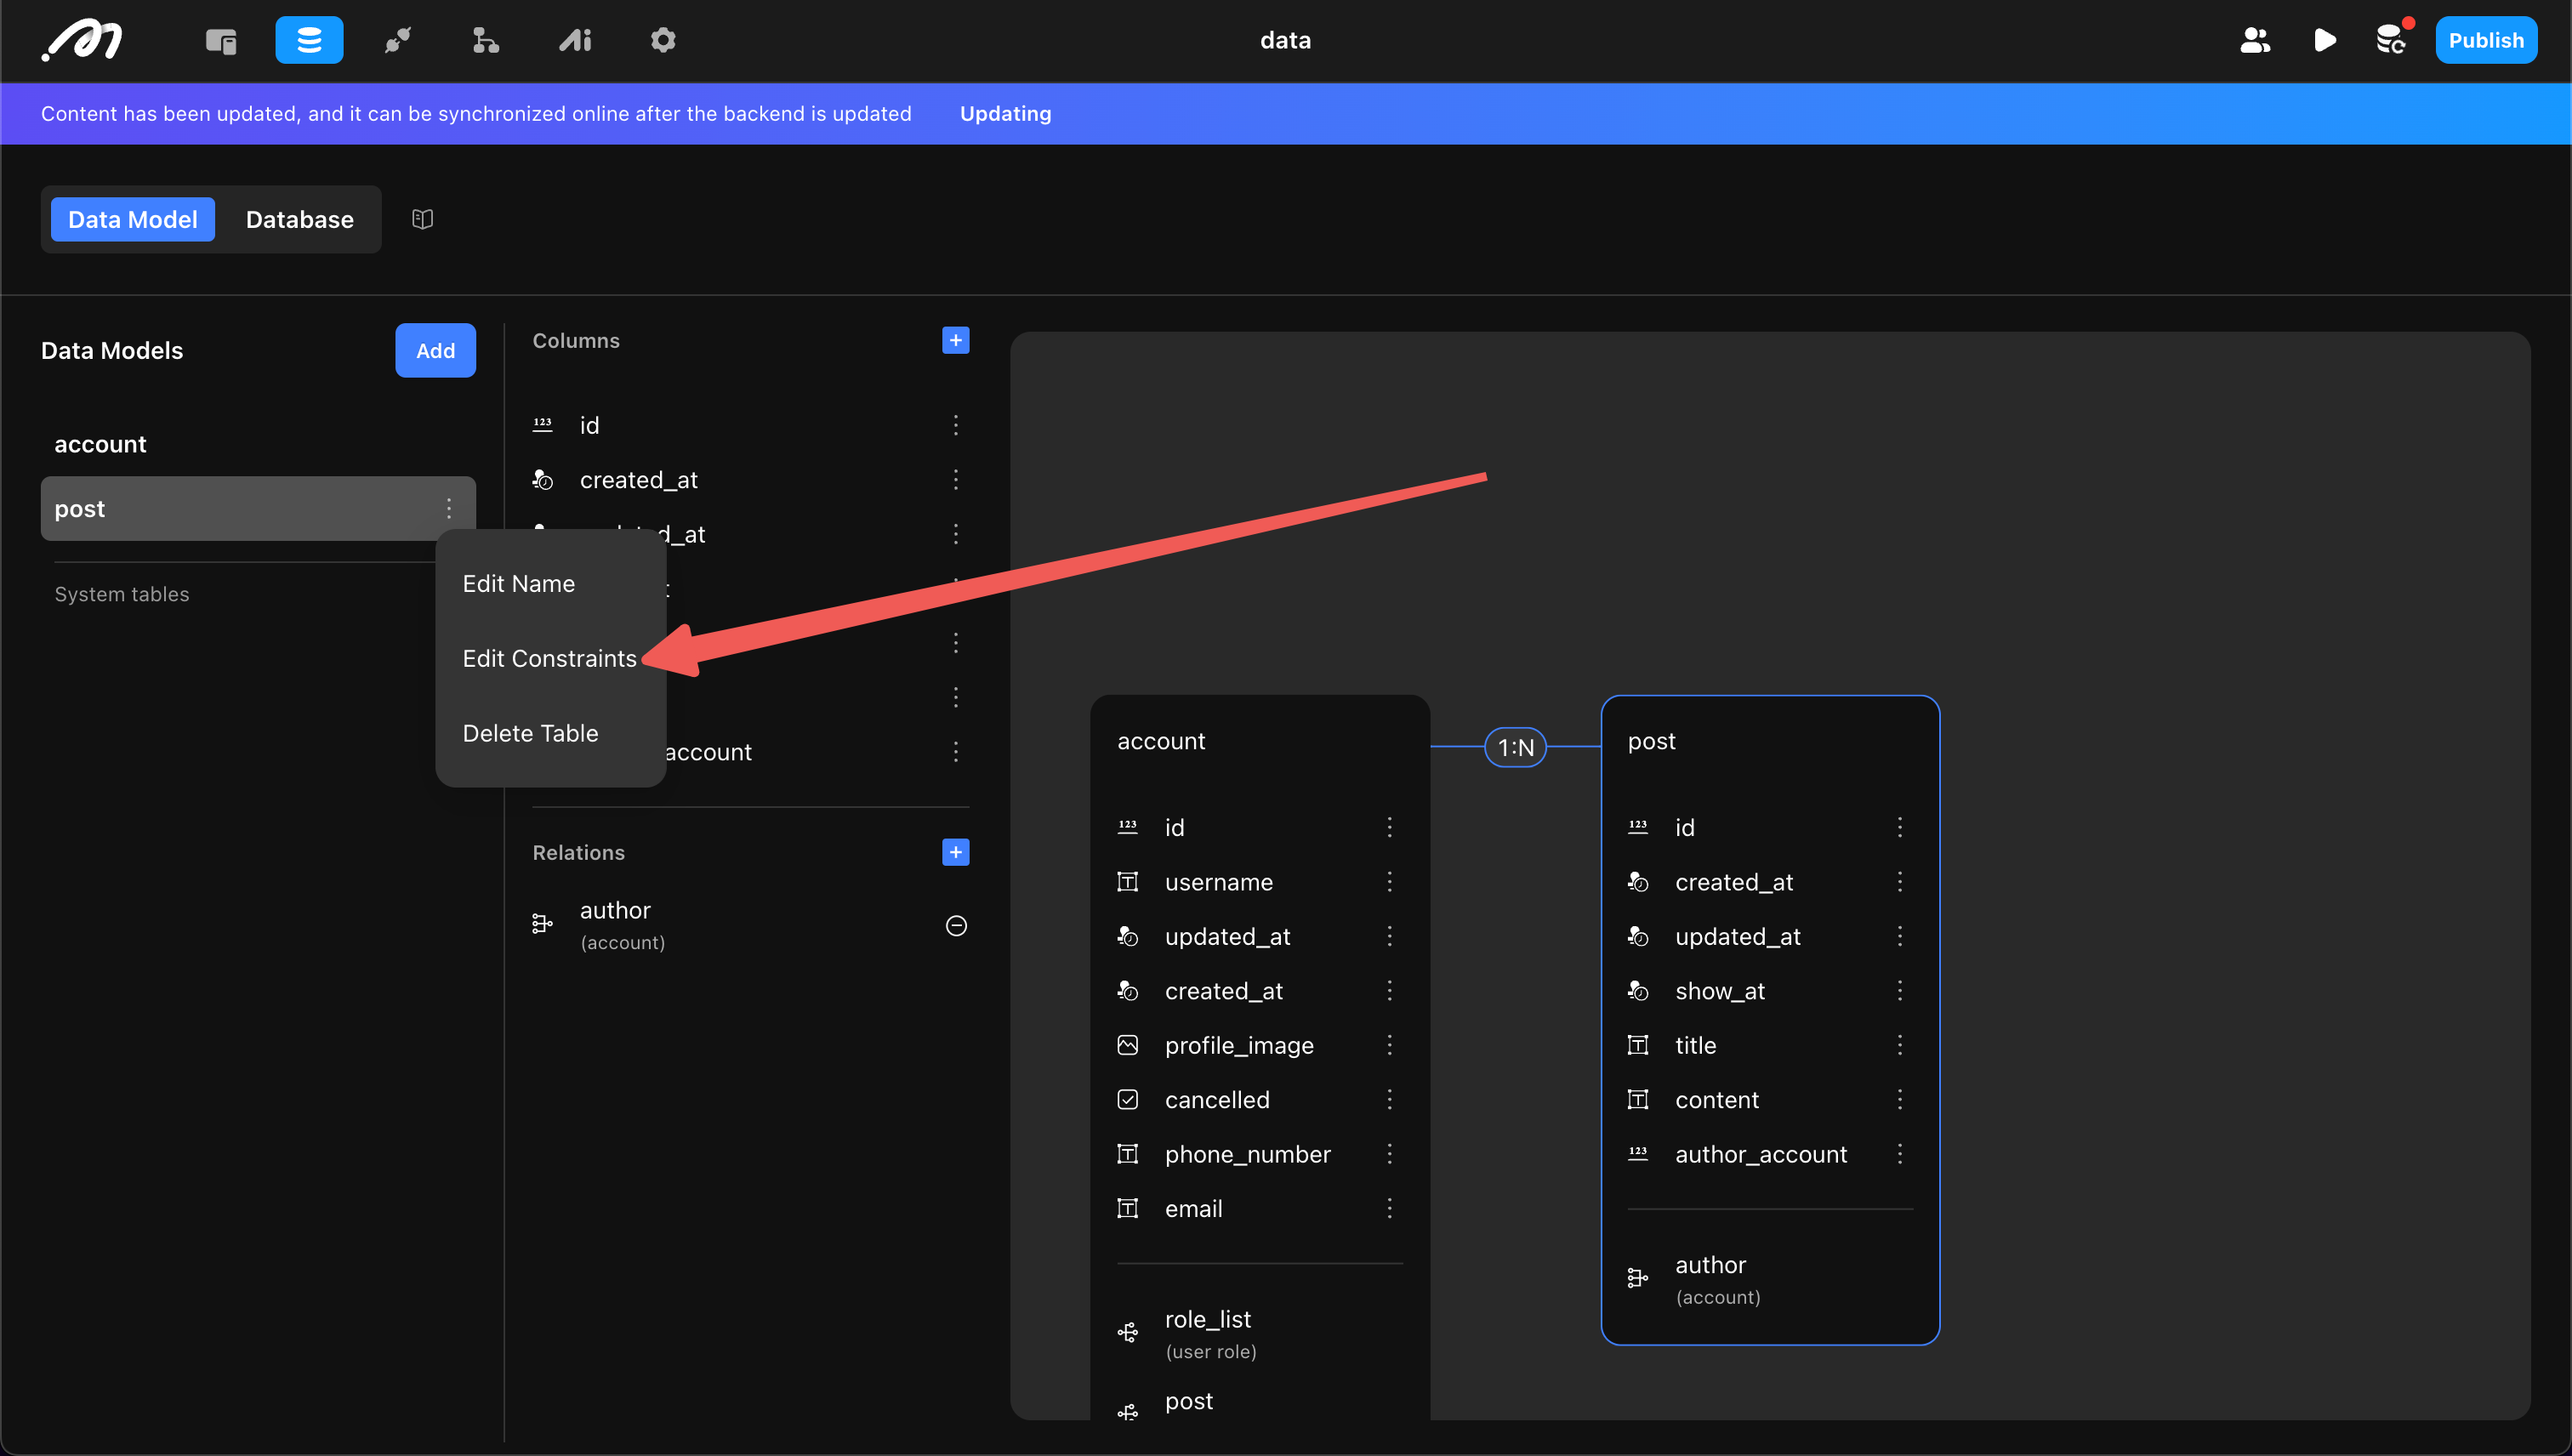Click the username text-type icon in account card
The width and height of the screenshot is (2572, 1456).
1127,882
